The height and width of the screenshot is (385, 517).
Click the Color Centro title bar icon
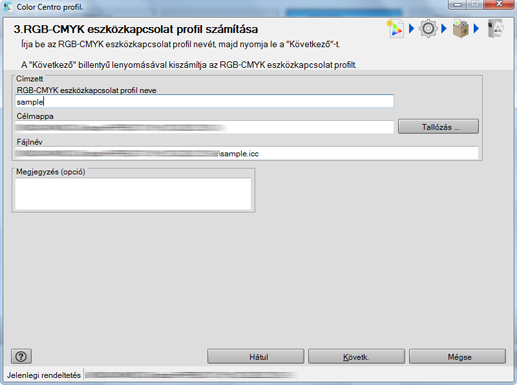[x=8, y=7]
